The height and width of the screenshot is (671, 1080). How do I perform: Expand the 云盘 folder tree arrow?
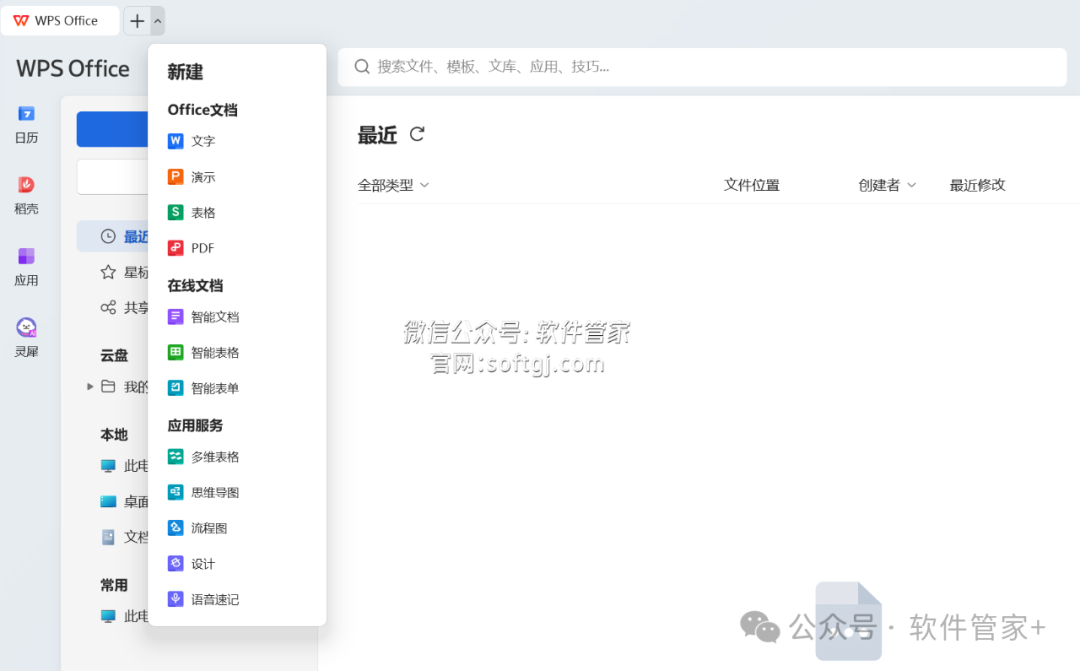click(90, 386)
